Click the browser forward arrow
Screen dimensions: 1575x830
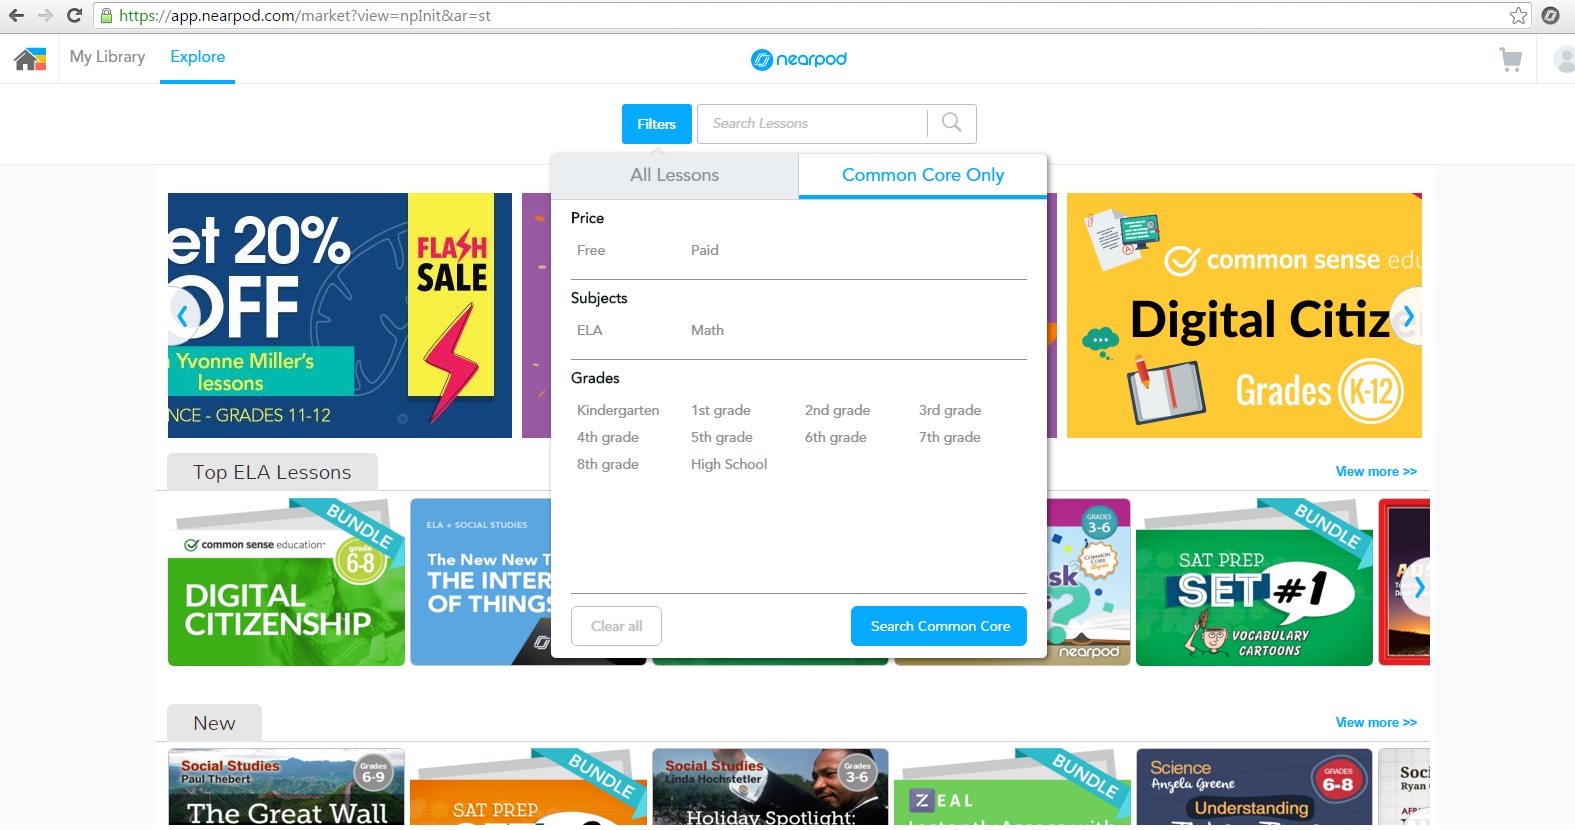[45, 15]
